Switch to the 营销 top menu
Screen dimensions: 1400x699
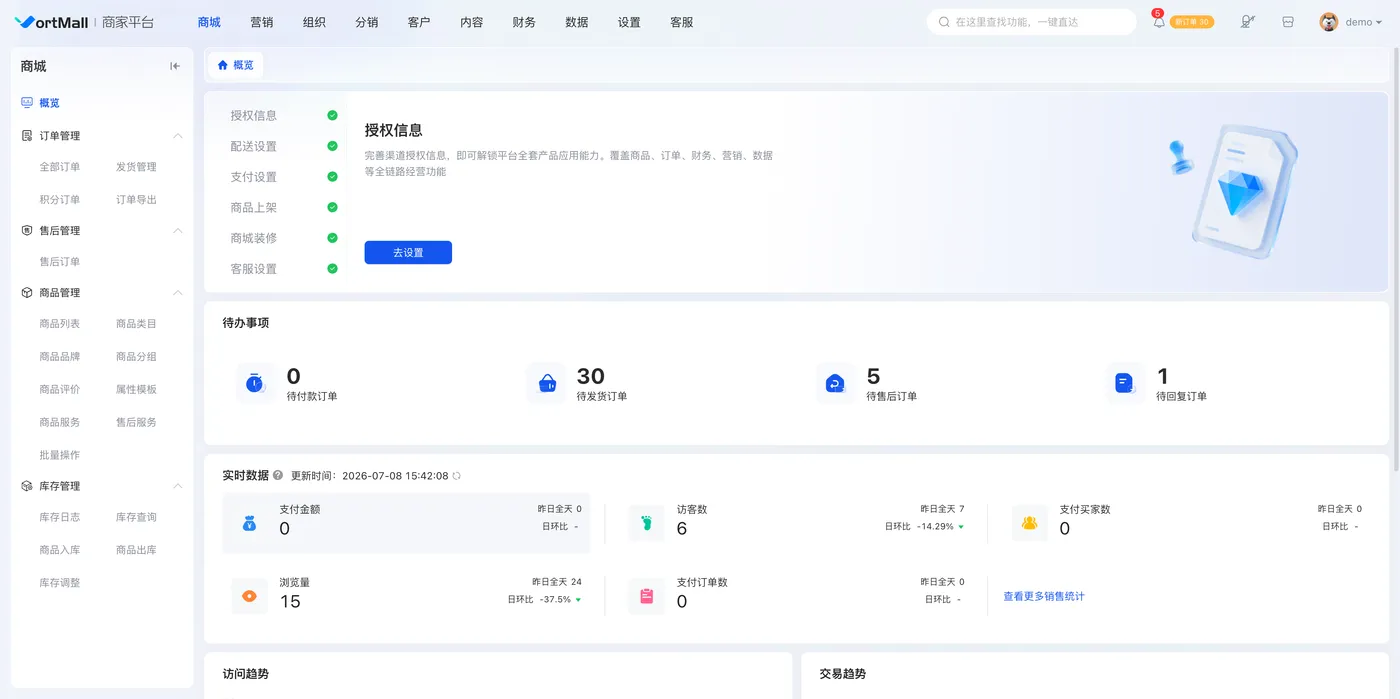click(262, 22)
